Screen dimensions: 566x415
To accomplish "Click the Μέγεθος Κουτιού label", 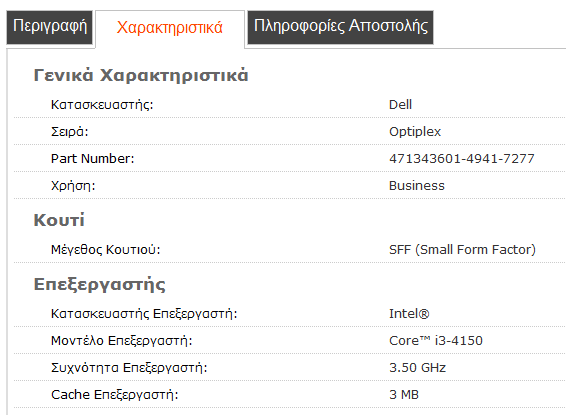I will tap(105, 249).
